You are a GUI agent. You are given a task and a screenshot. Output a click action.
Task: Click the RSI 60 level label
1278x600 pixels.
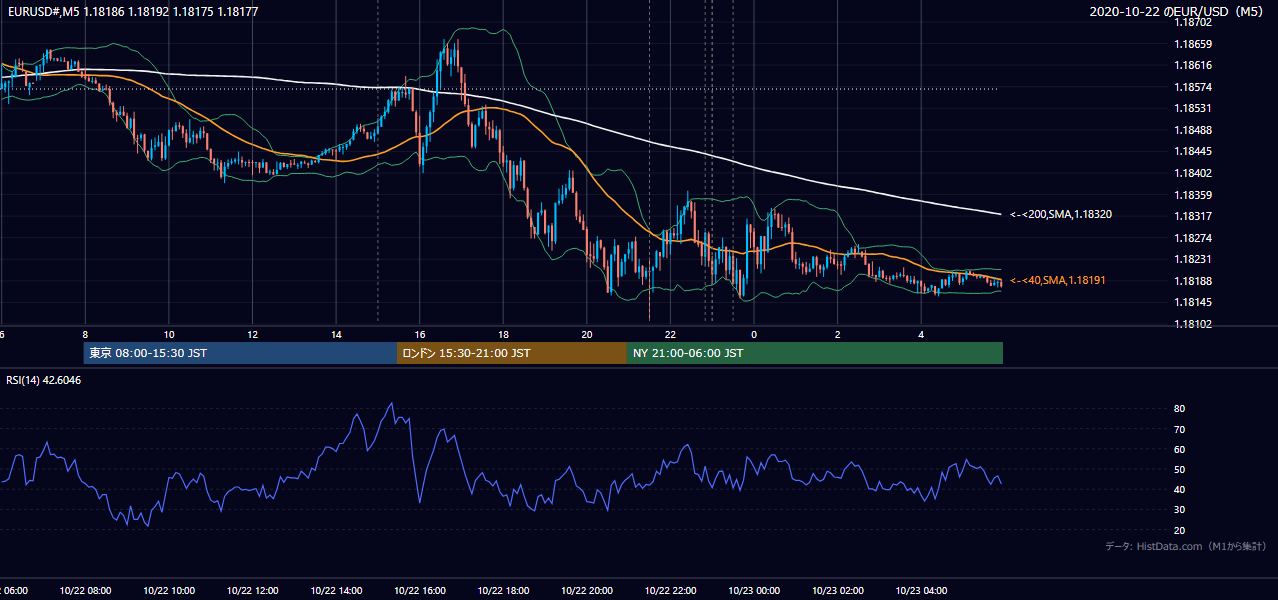tap(1180, 449)
